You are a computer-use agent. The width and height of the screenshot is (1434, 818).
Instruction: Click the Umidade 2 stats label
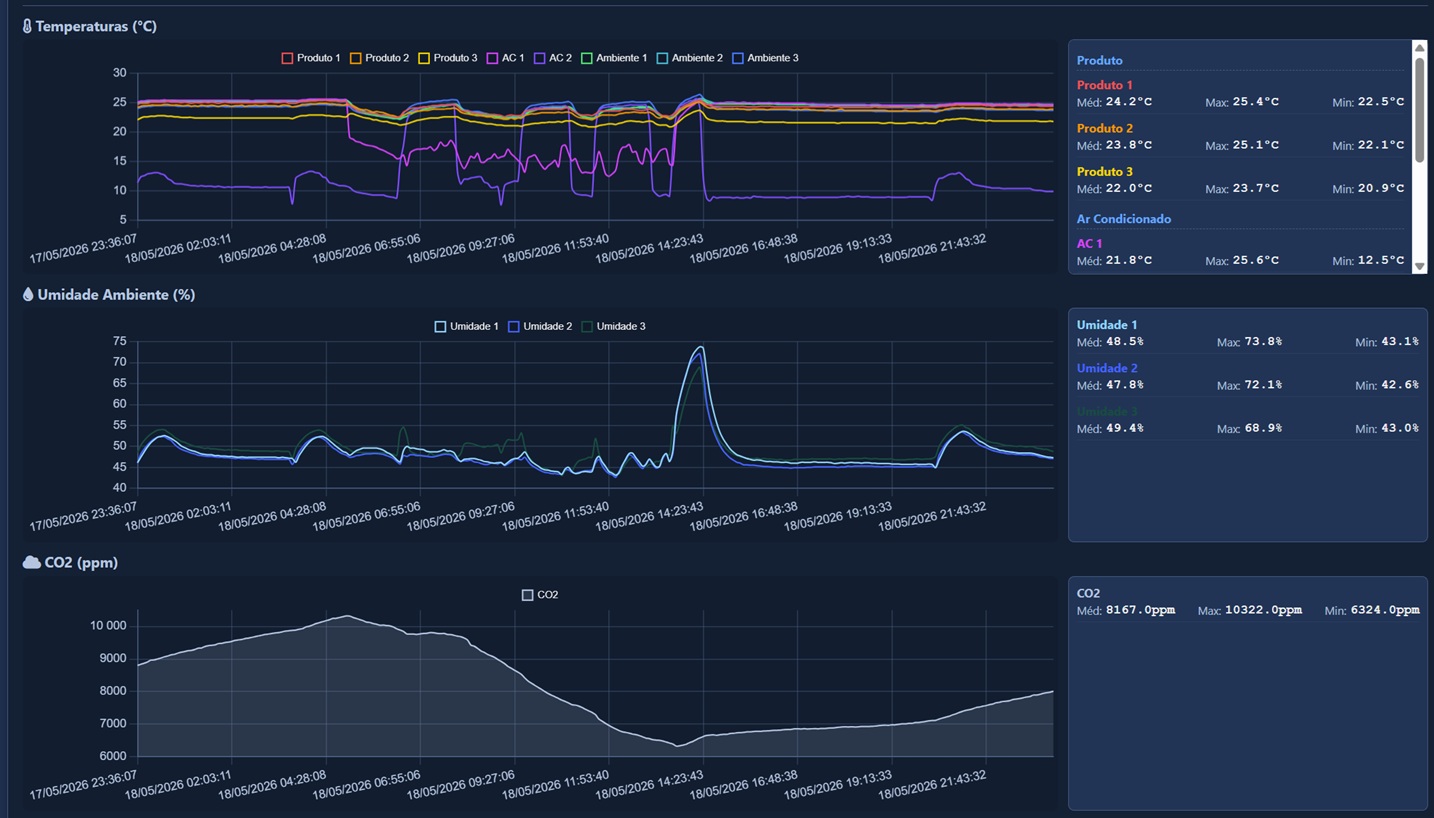point(1107,368)
